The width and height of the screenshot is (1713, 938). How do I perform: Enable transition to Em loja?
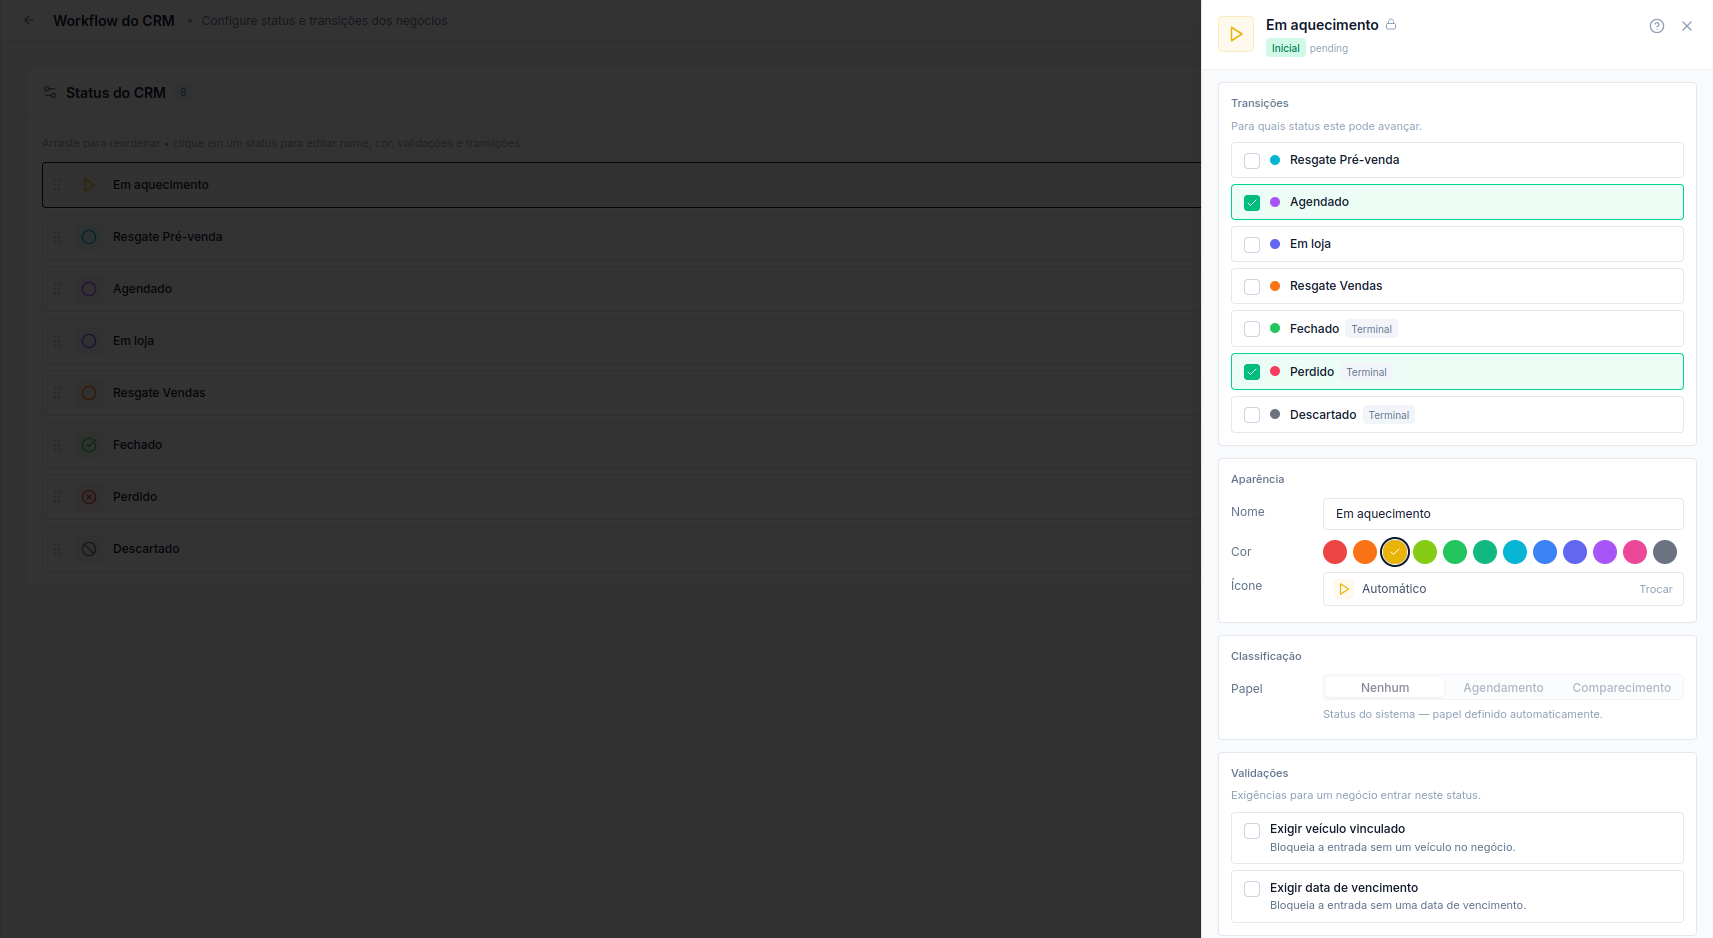click(x=1252, y=245)
